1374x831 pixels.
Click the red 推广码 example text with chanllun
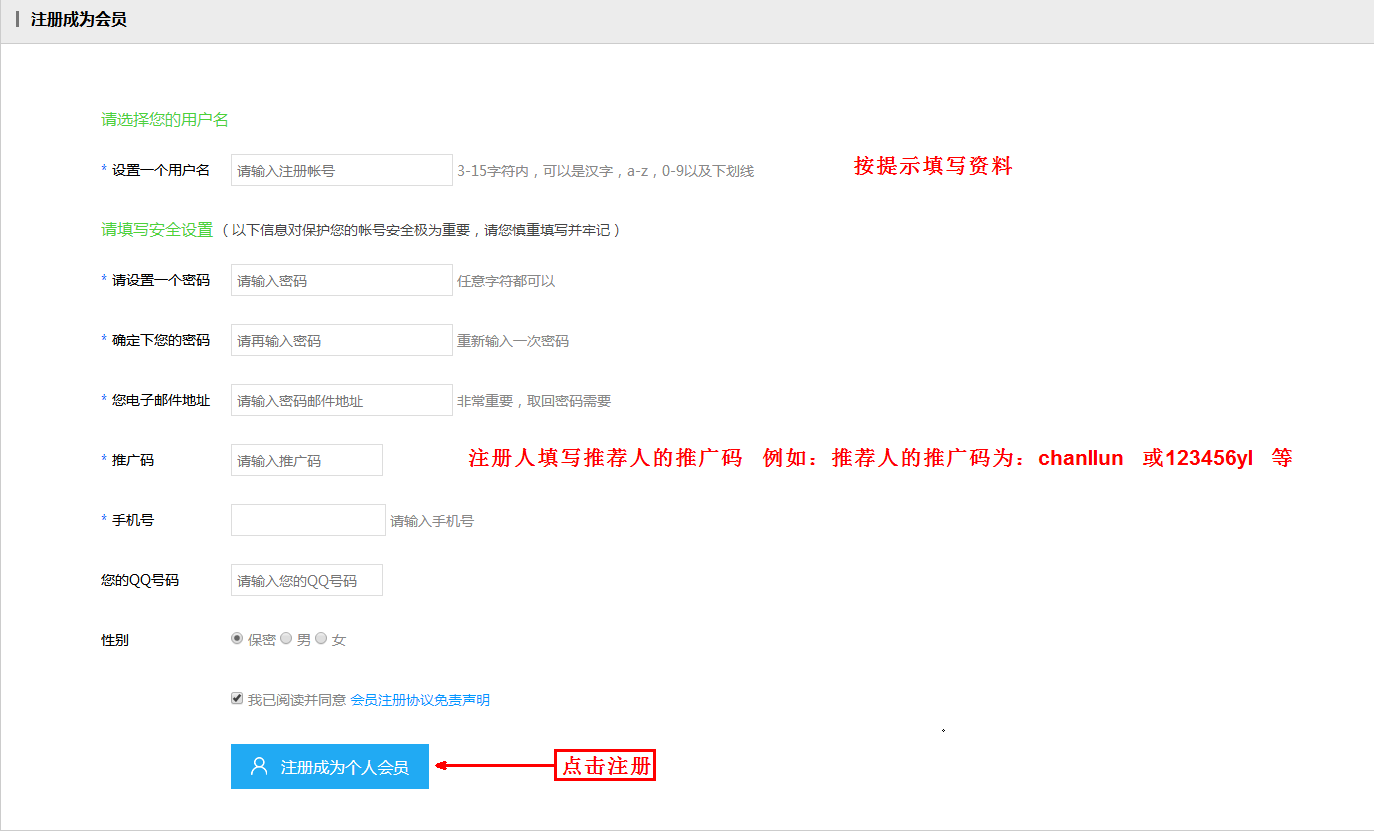(x=880, y=459)
